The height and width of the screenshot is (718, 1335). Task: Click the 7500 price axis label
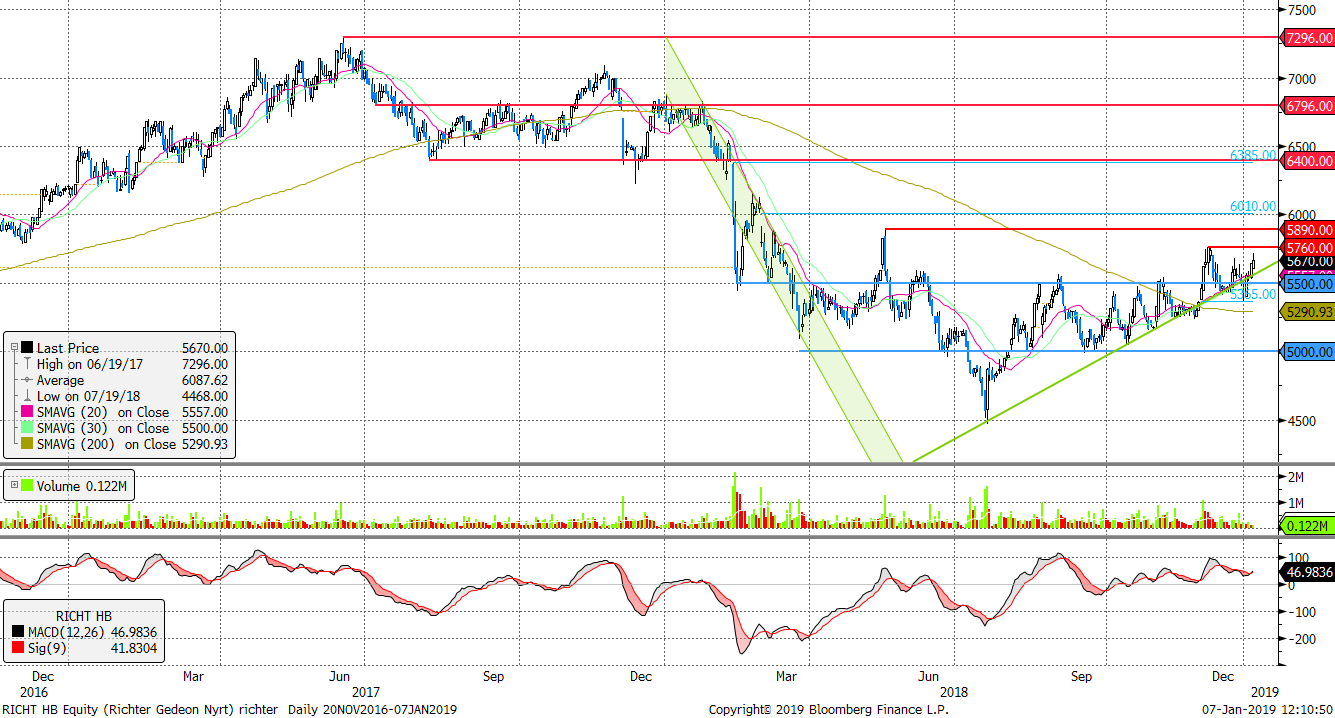(1302, 10)
